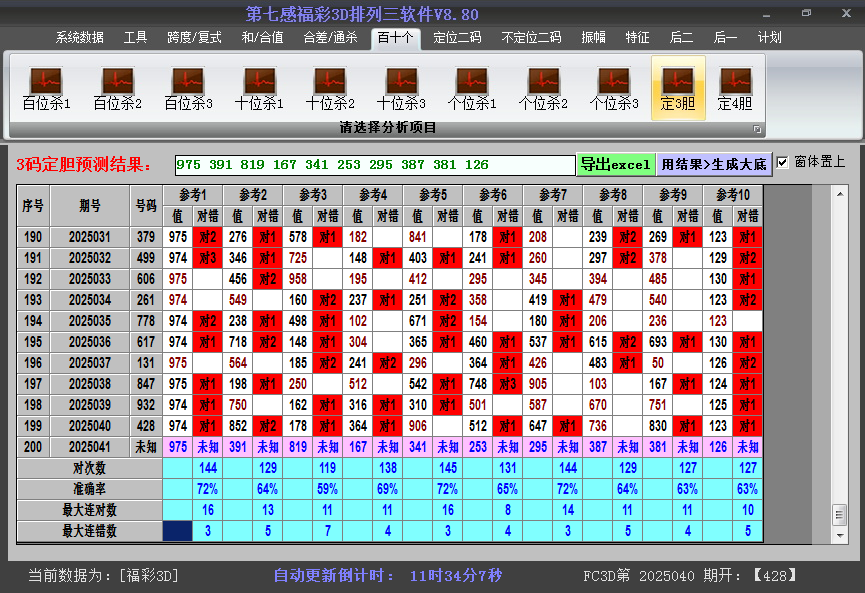This screenshot has width=865, height=593.
Task: Switch to the 后二 tab
Action: pyautogui.click(x=681, y=38)
